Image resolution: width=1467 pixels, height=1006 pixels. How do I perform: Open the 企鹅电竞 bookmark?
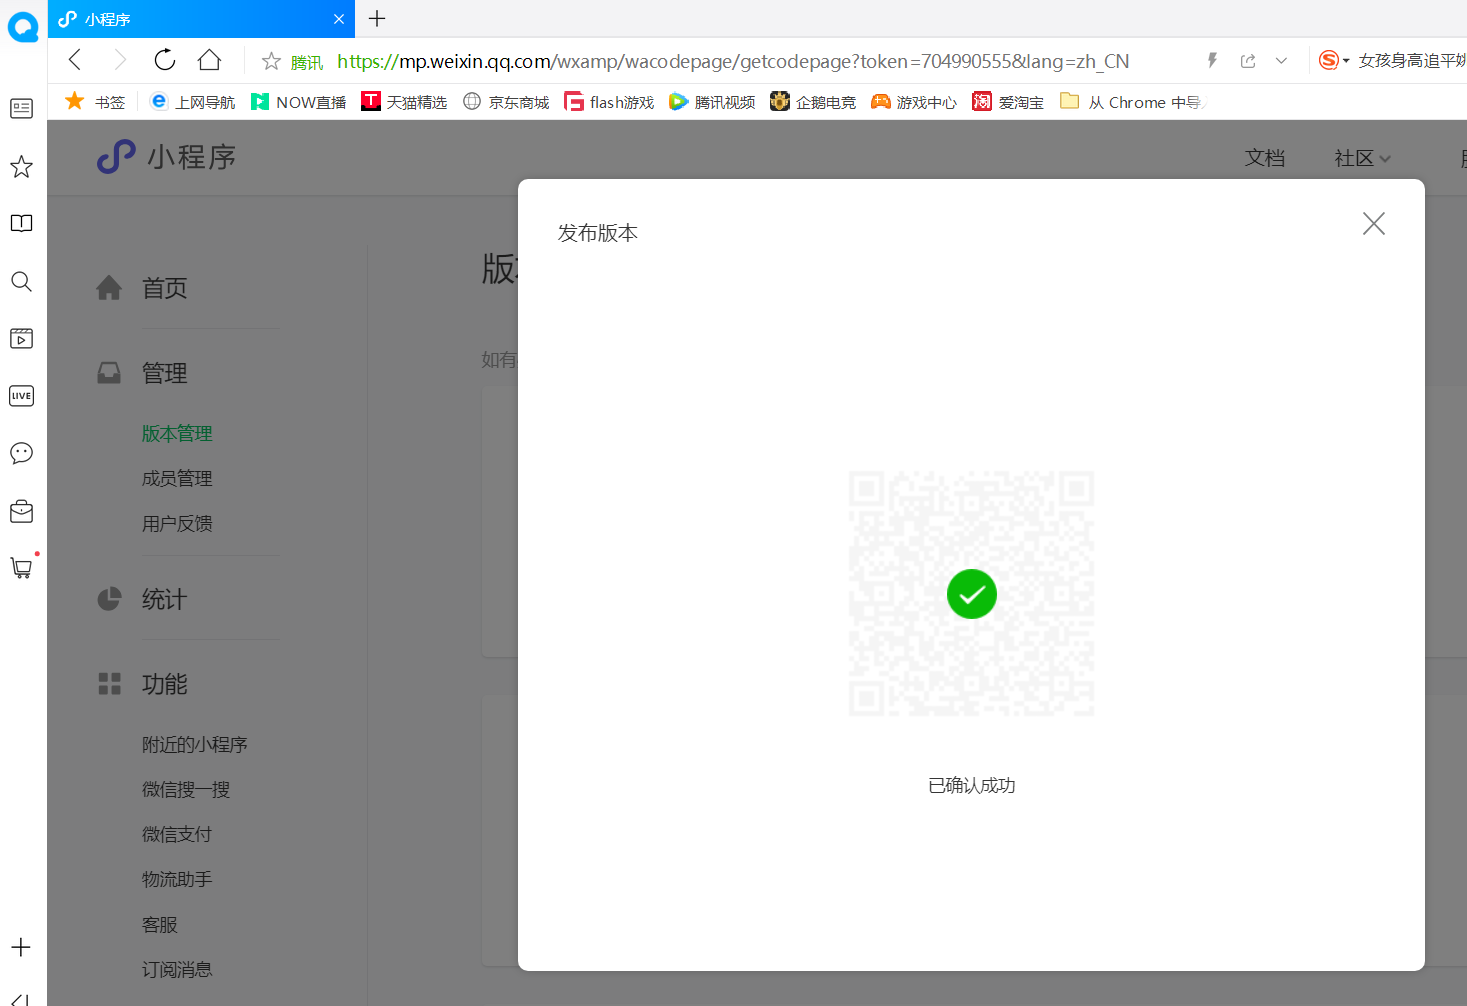(x=813, y=102)
